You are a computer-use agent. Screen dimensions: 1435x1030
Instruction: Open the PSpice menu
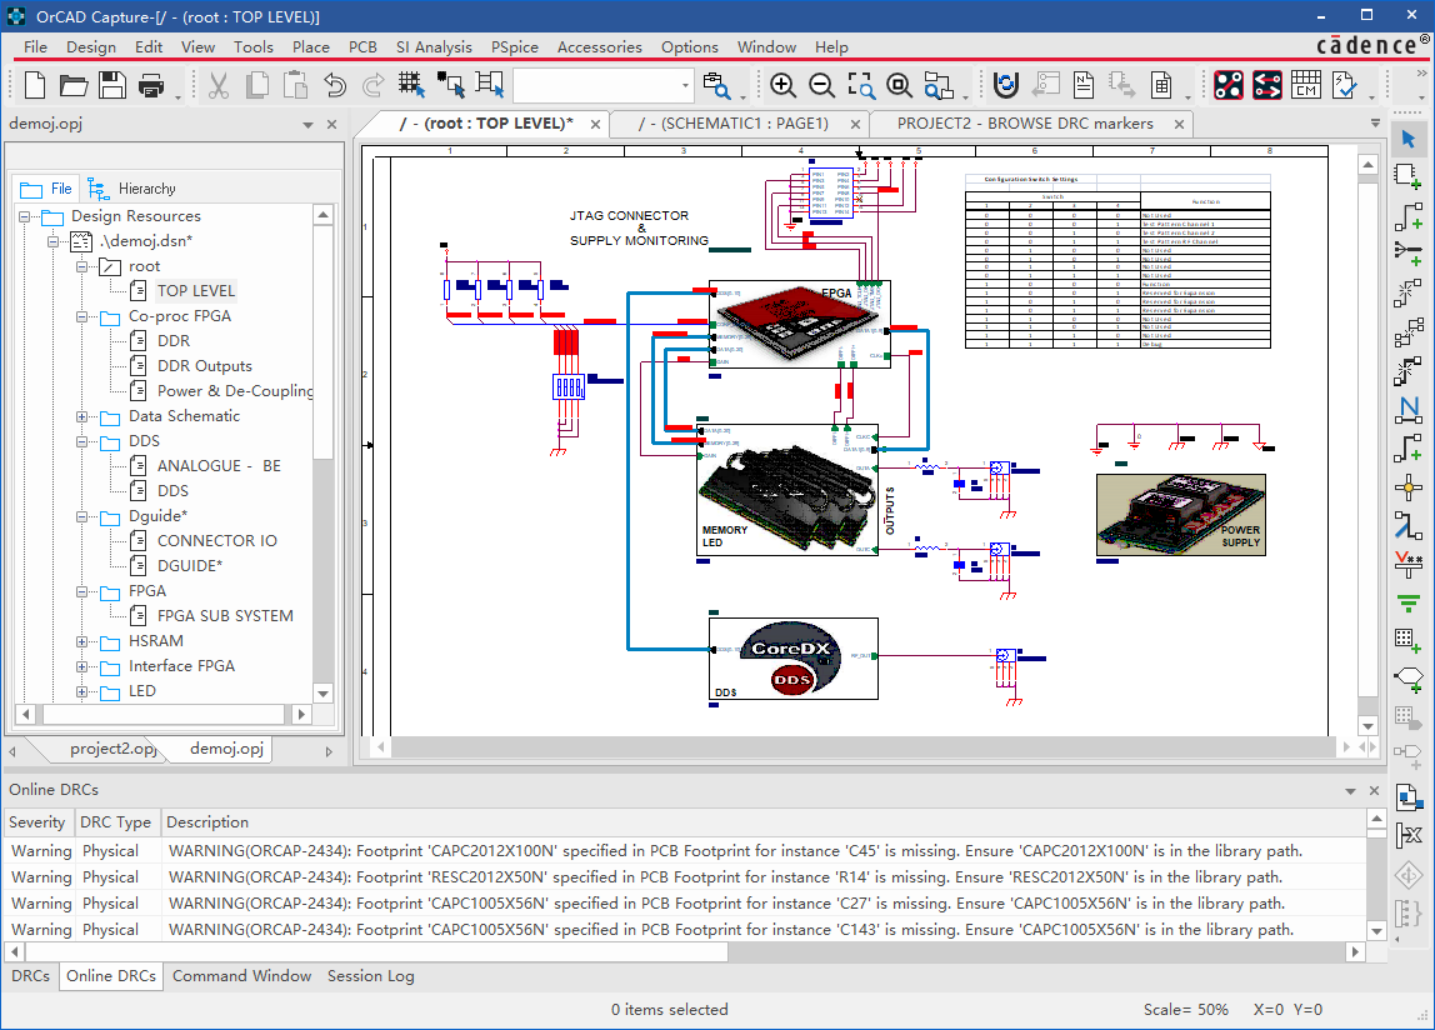[x=514, y=47]
